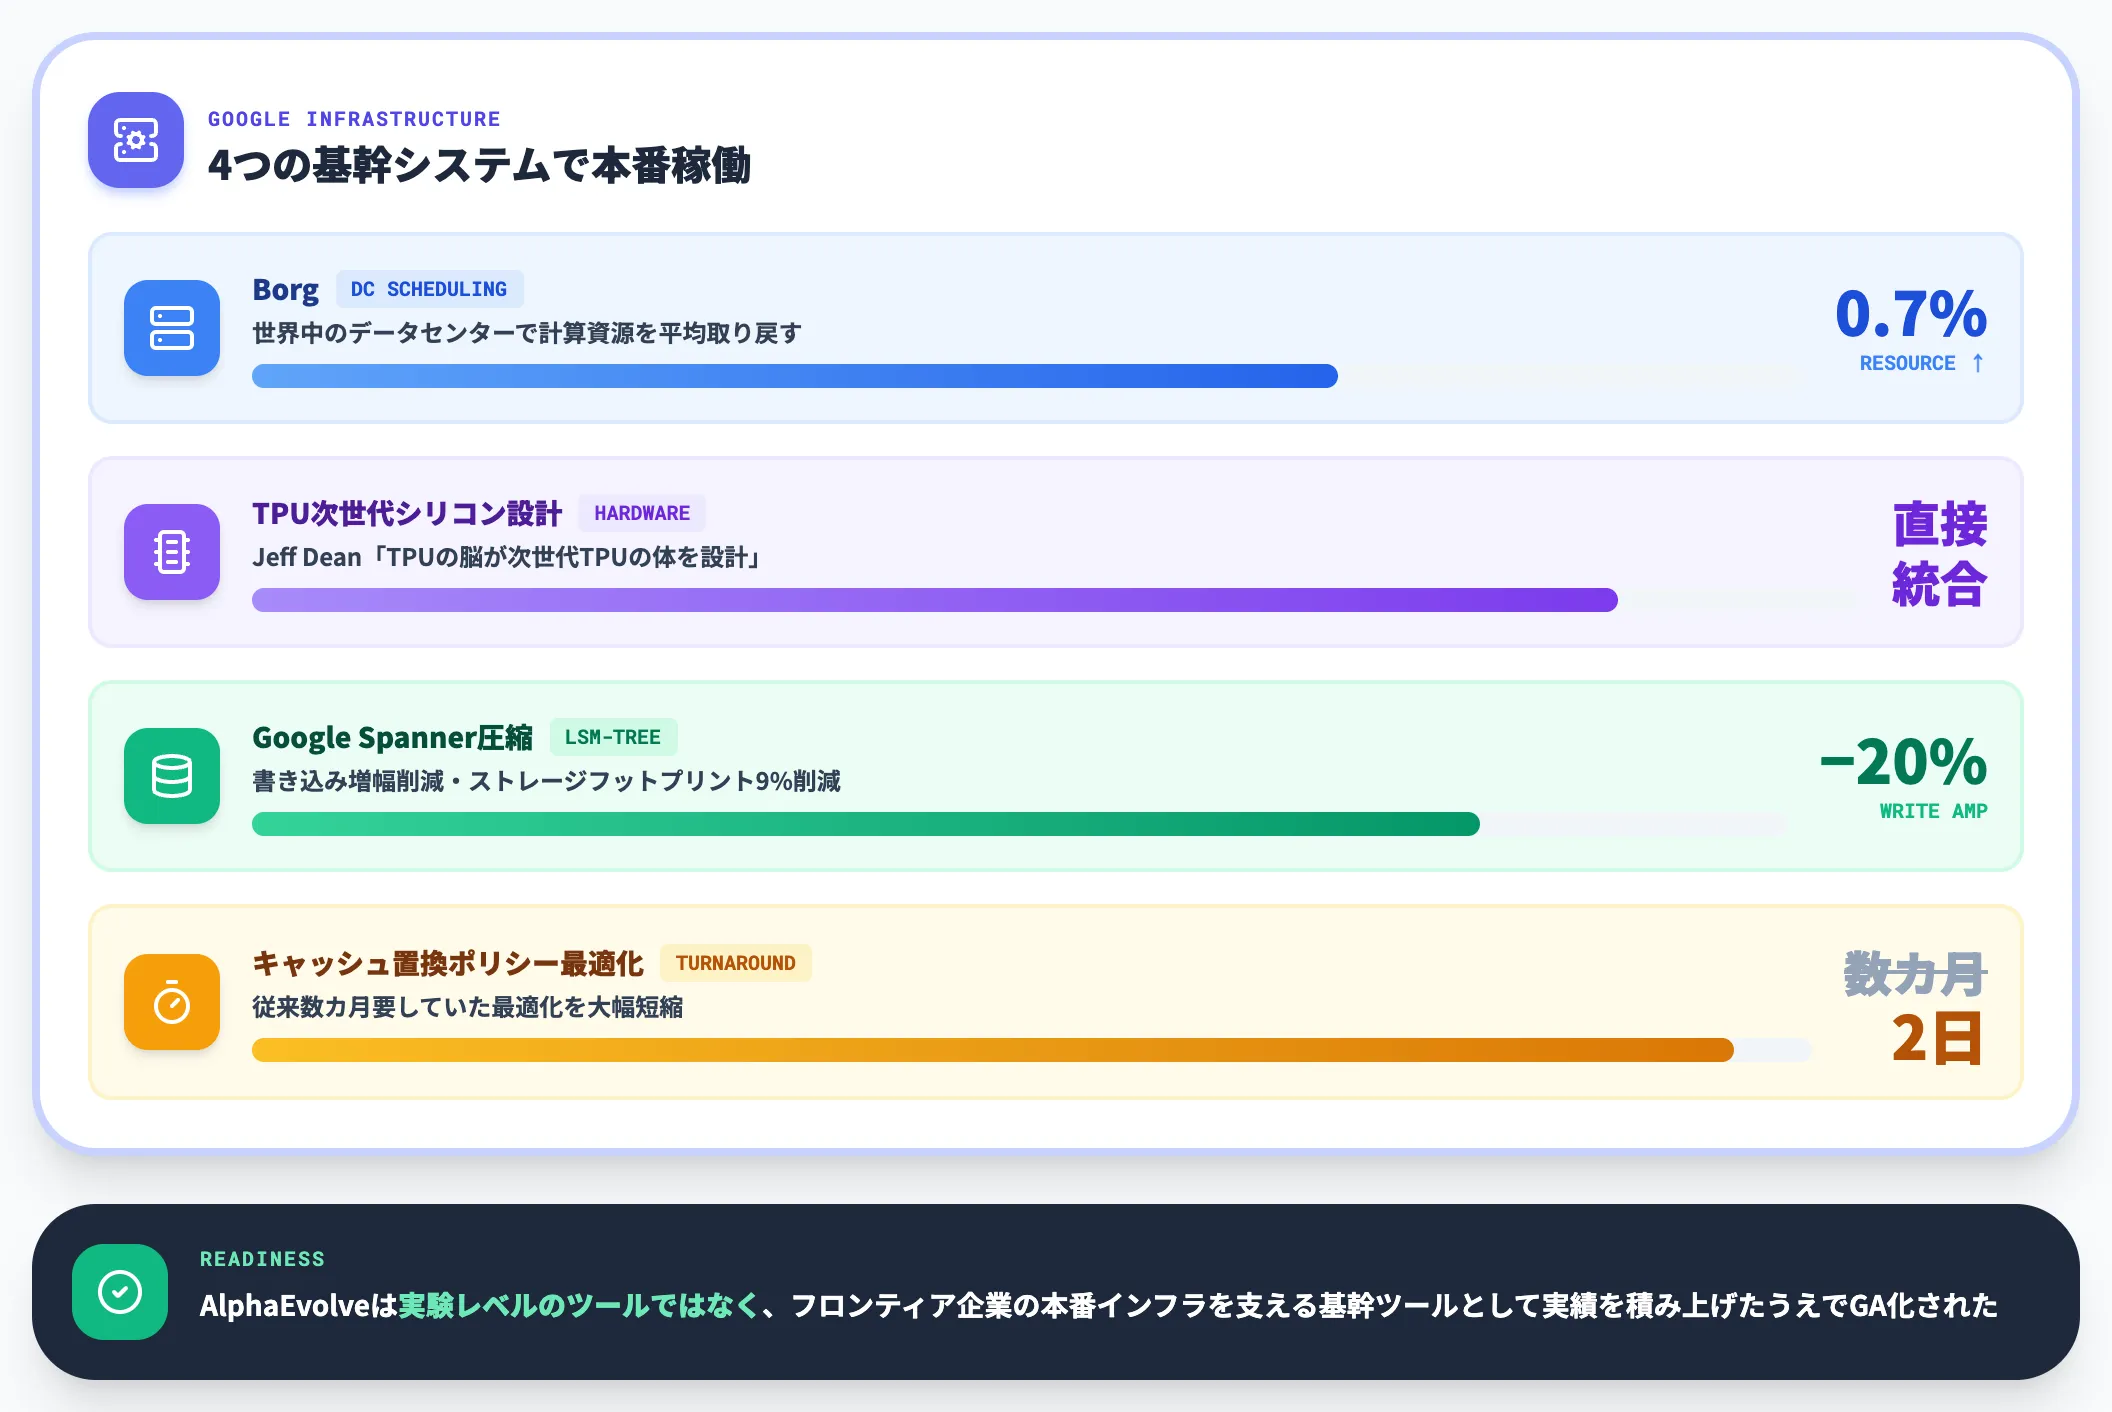Image resolution: width=2112 pixels, height=1412 pixels.
Task: Click the GOOGLE INFRASTRUCTURE label
Action: tap(354, 119)
